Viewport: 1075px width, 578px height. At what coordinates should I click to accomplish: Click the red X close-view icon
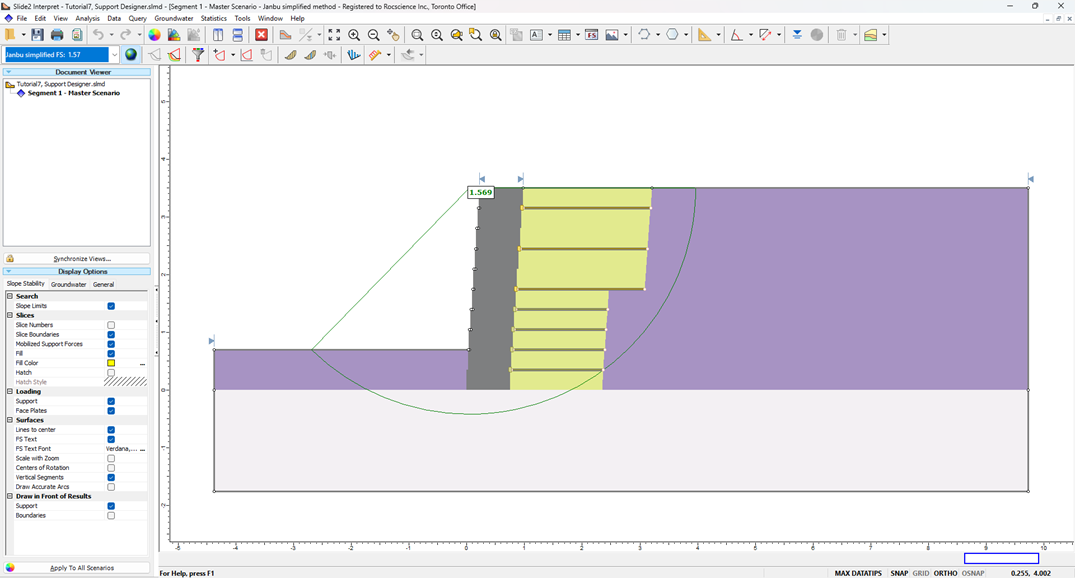pyautogui.click(x=261, y=35)
